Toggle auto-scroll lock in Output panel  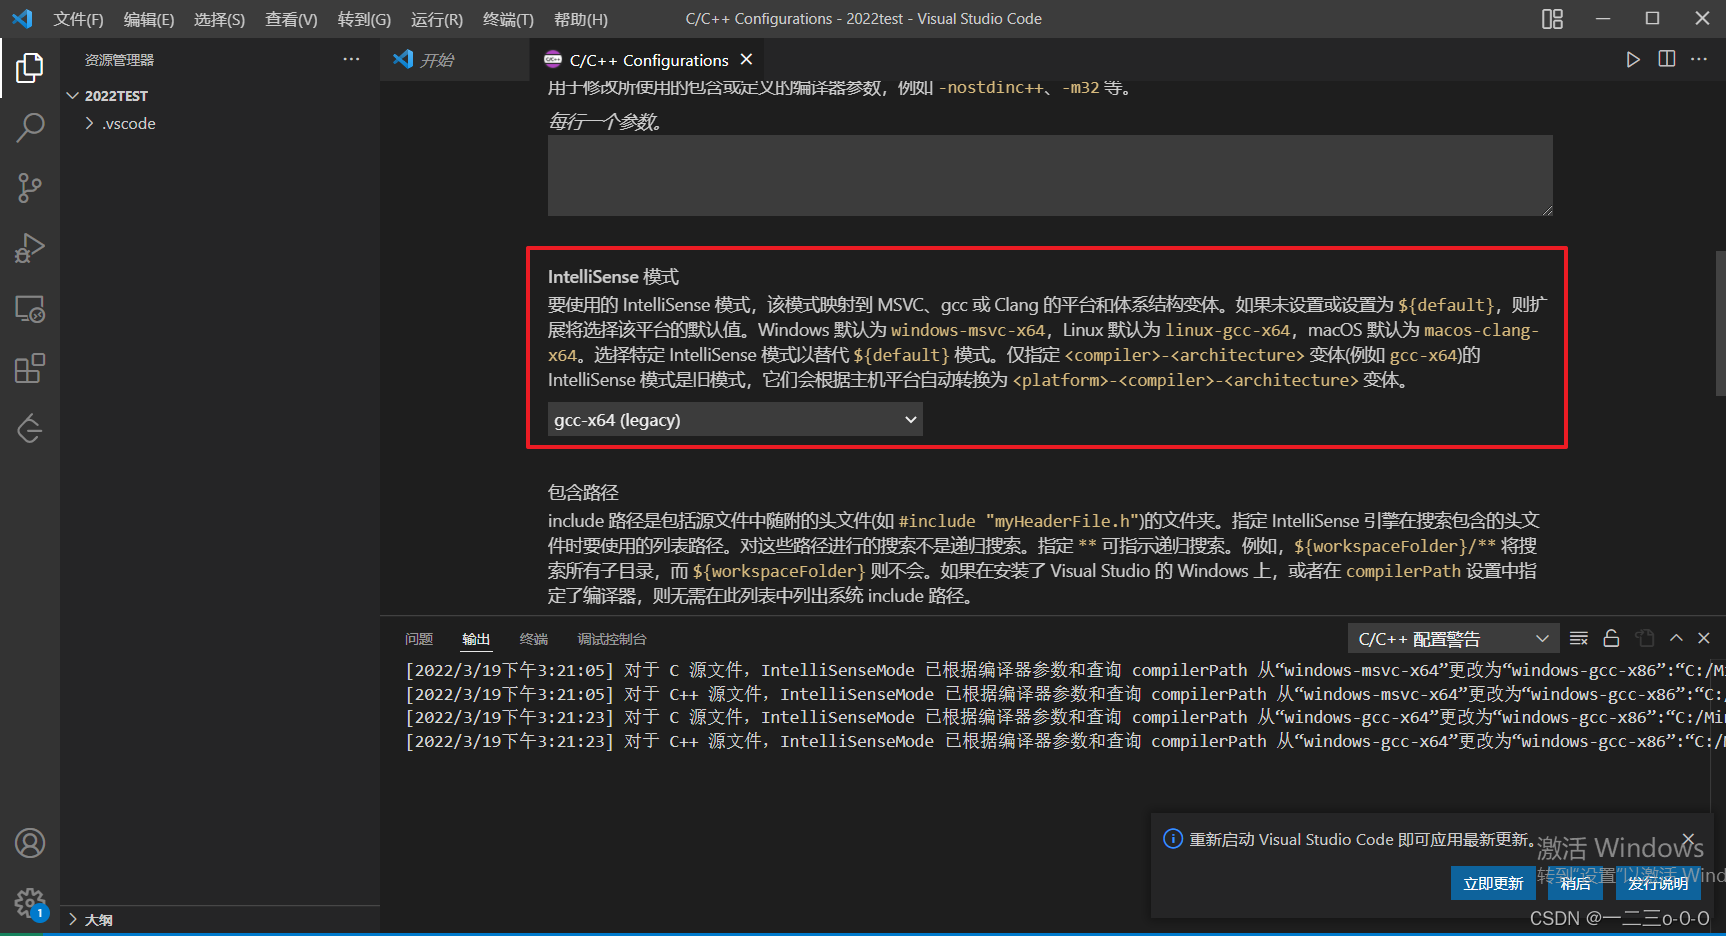(x=1611, y=637)
